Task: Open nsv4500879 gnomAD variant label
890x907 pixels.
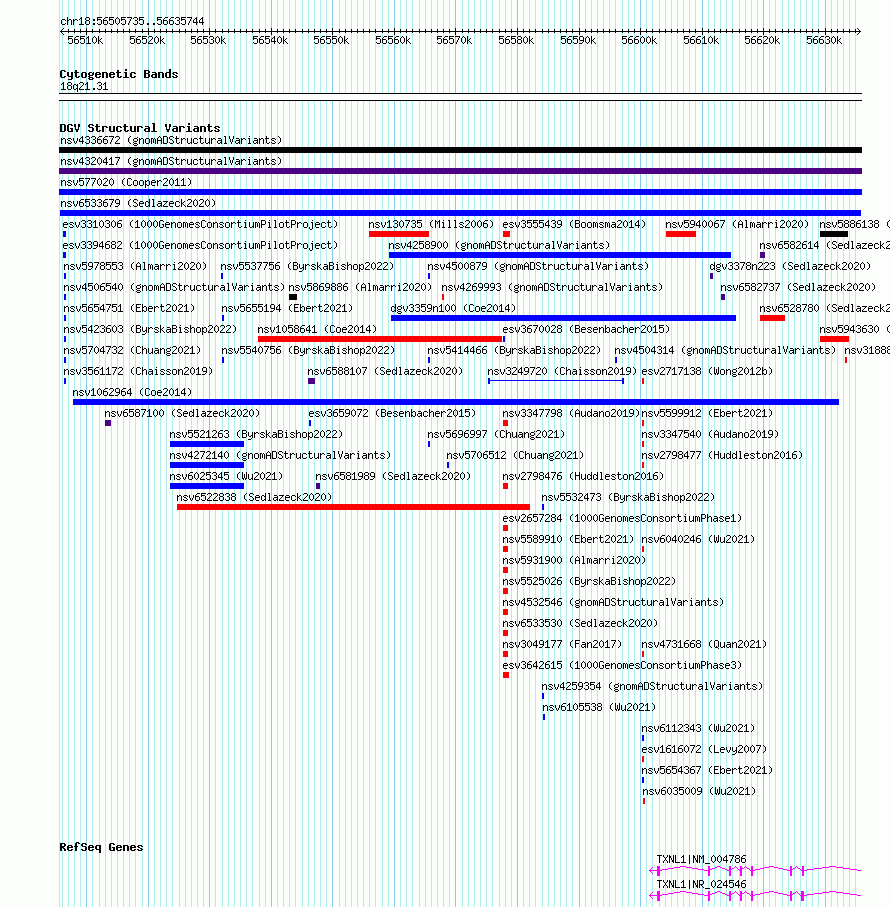Action: [x=538, y=266]
